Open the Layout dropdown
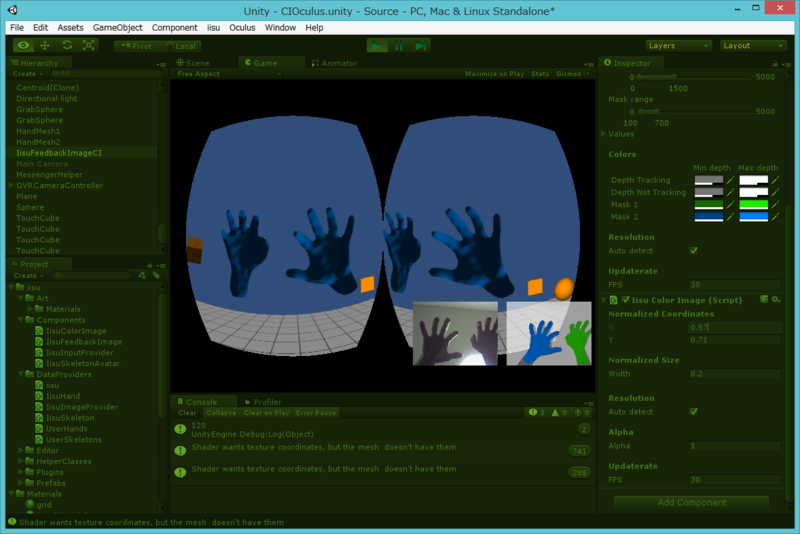Screen dimensions: 800x534 753,45
